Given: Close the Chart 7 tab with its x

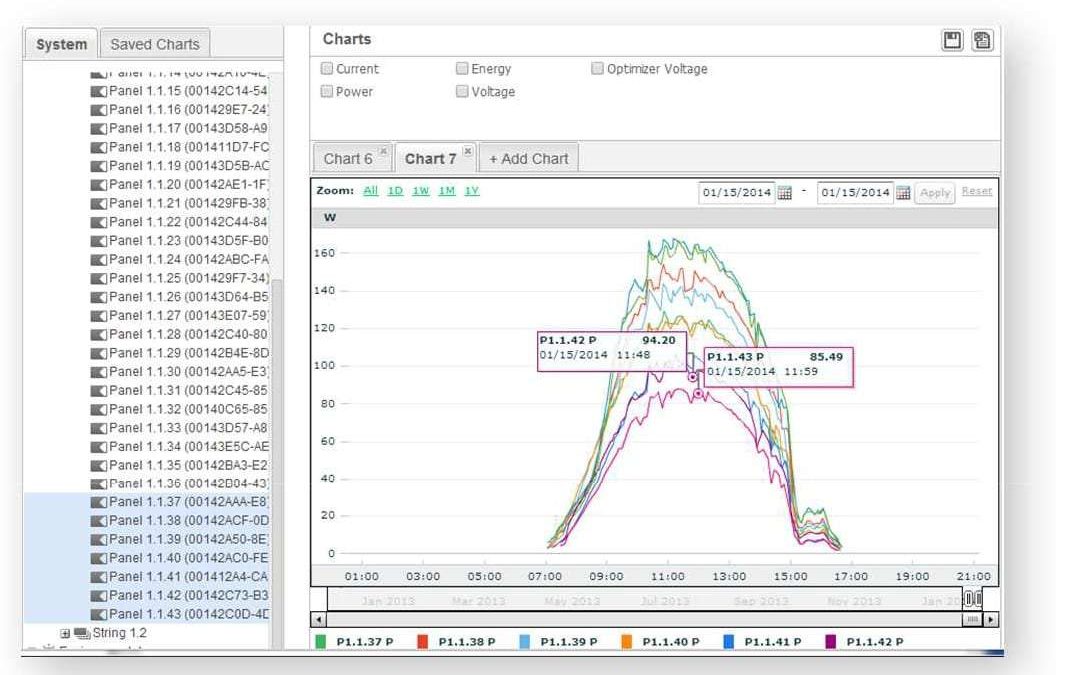Looking at the screenshot, I should click(x=468, y=151).
